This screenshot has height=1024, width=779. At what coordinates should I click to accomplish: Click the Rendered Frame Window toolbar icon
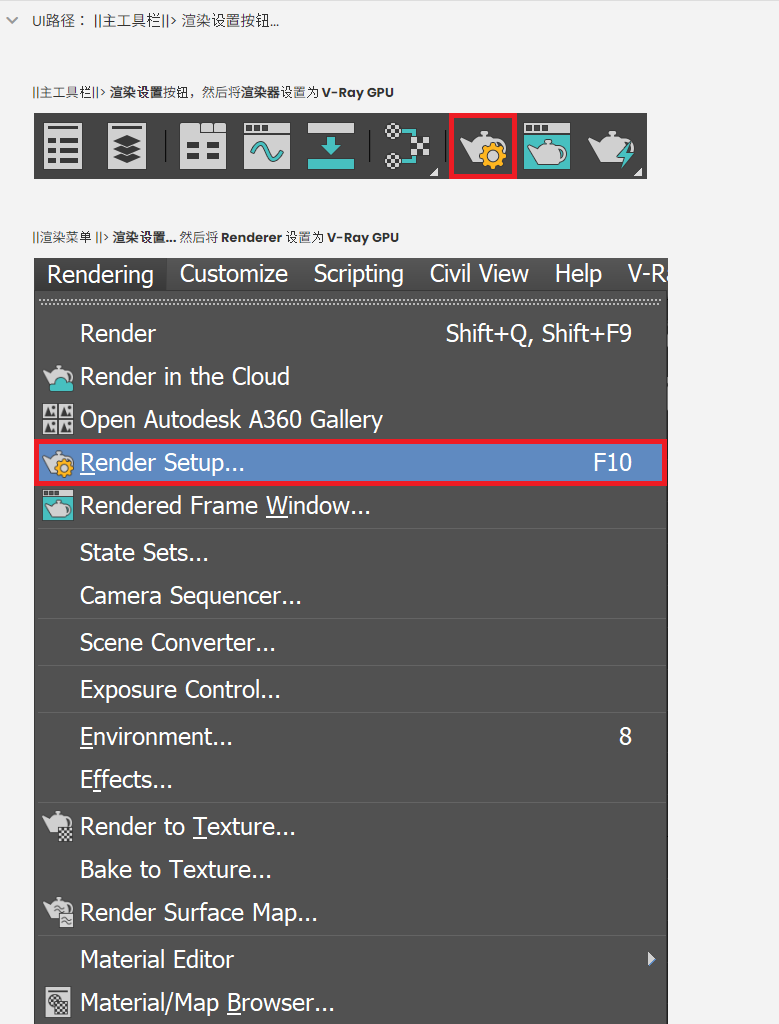point(547,146)
